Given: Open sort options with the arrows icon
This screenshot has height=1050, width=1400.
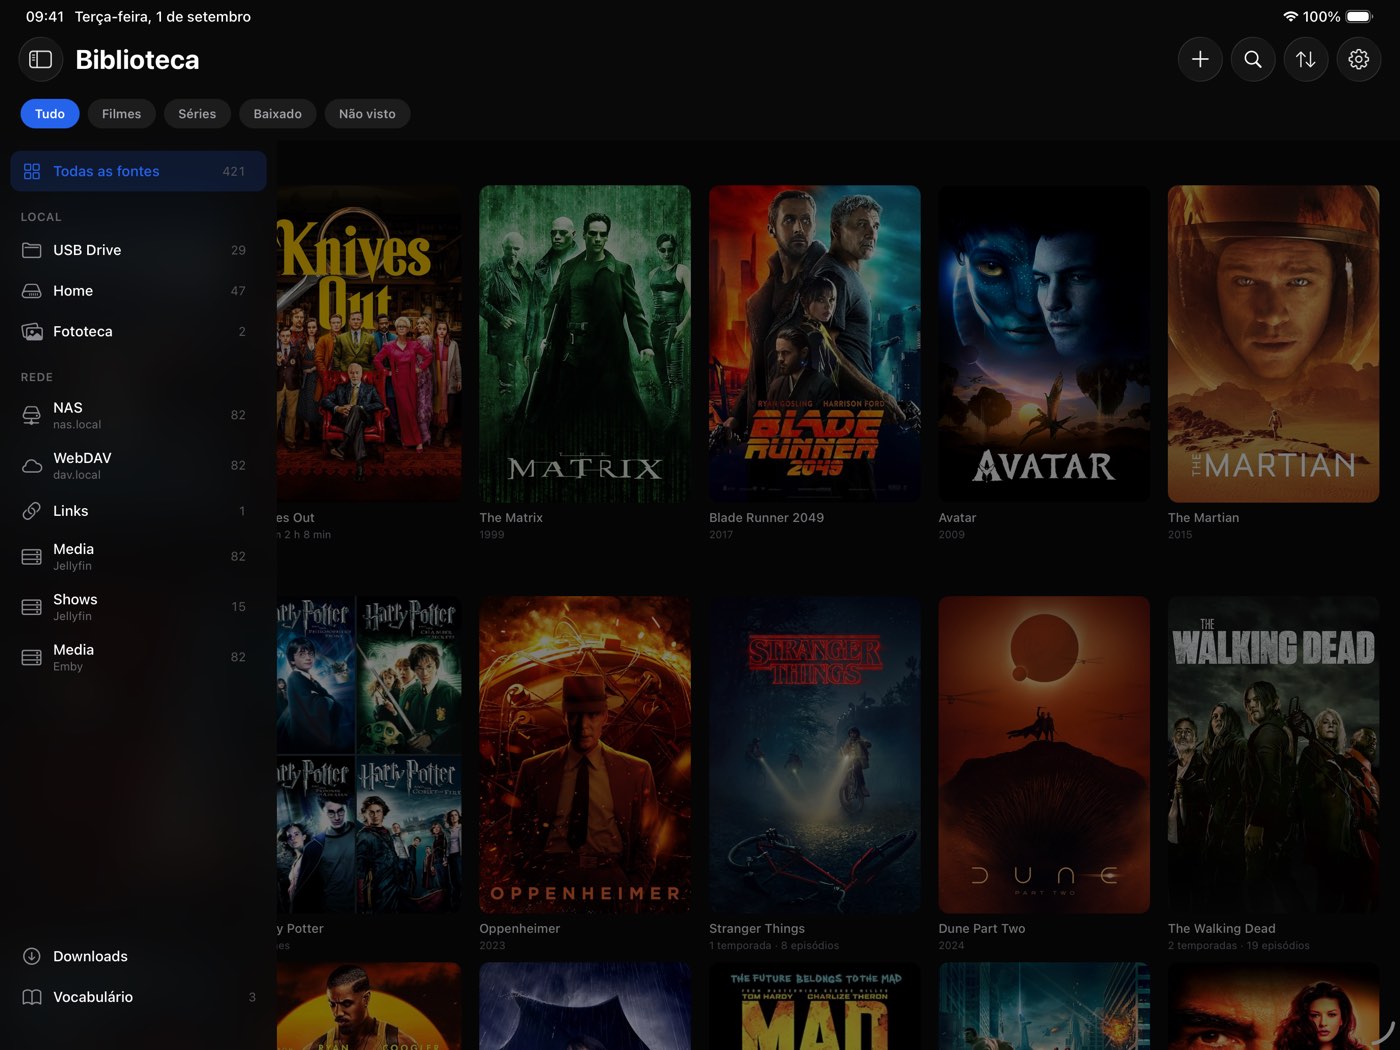Looking at the screenshot, I should coord(1306,60).
